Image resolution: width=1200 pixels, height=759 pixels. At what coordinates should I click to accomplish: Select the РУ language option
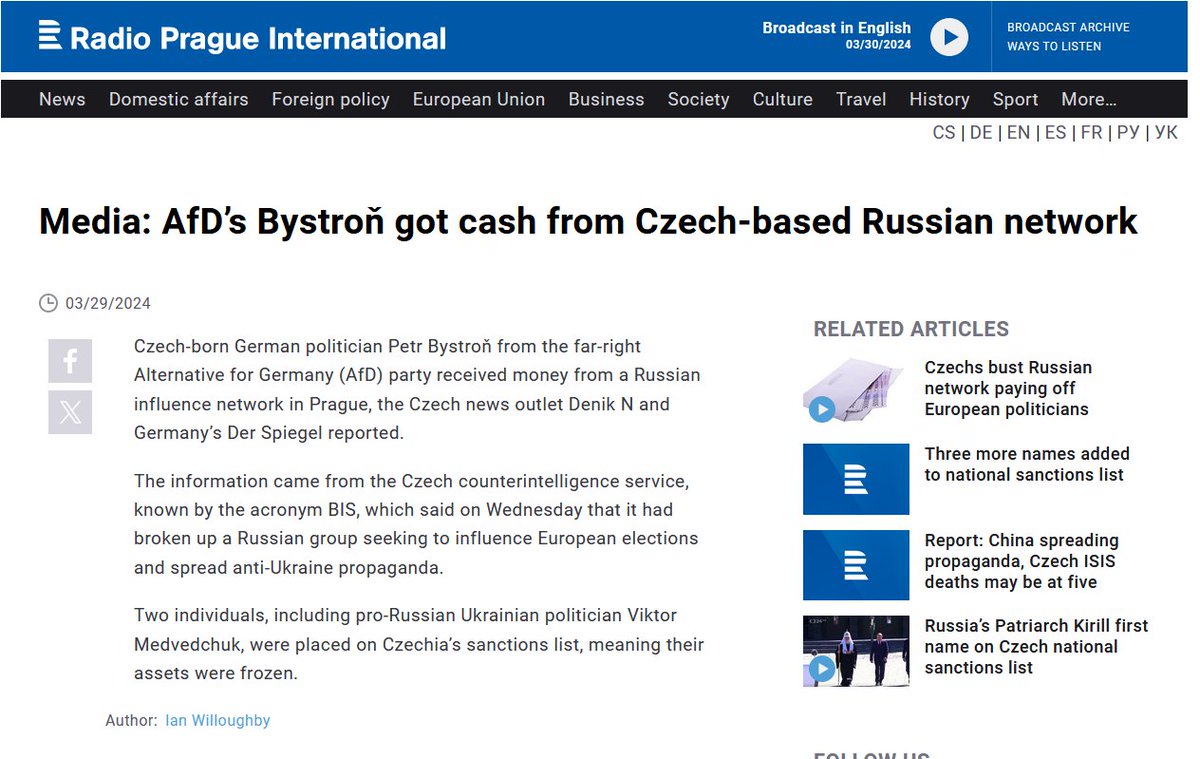click(1128, 132)
